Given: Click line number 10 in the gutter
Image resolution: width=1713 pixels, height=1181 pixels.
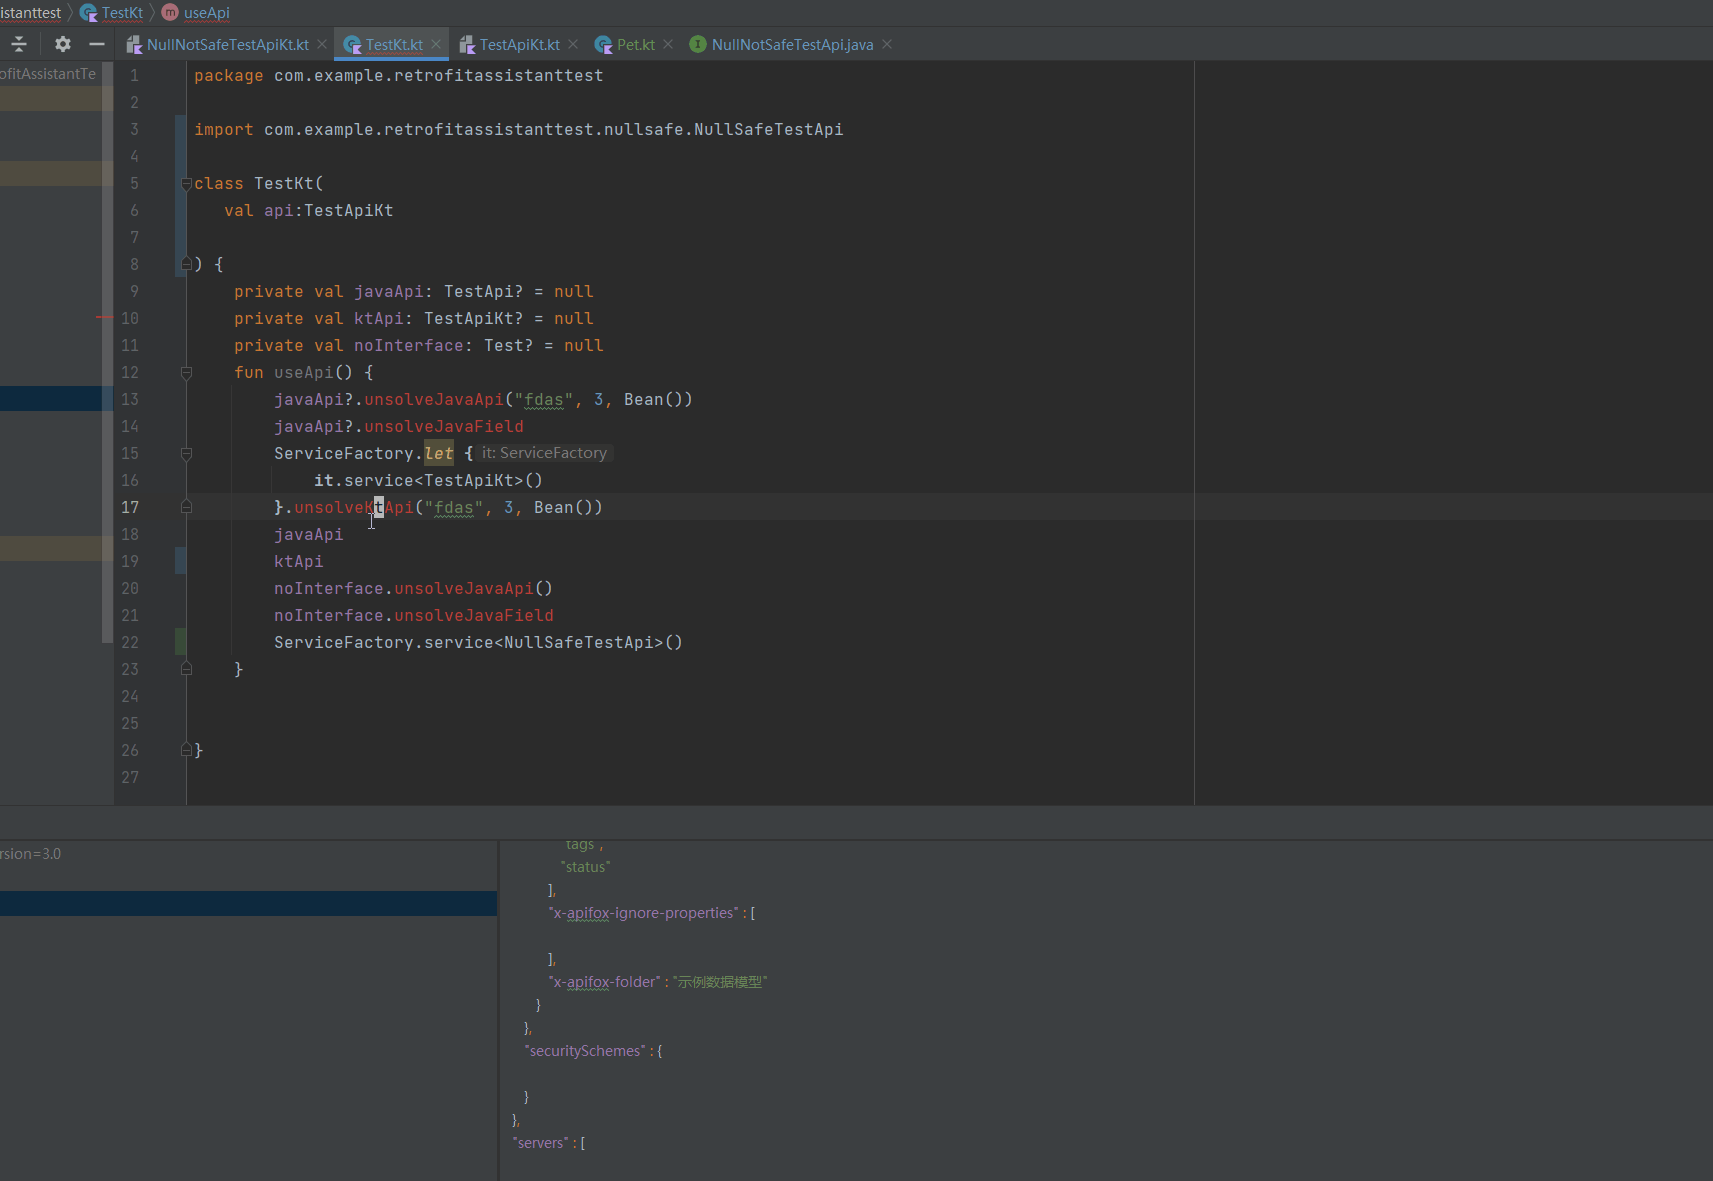Looking at the screenshot, I should click(x=130, y=318).
